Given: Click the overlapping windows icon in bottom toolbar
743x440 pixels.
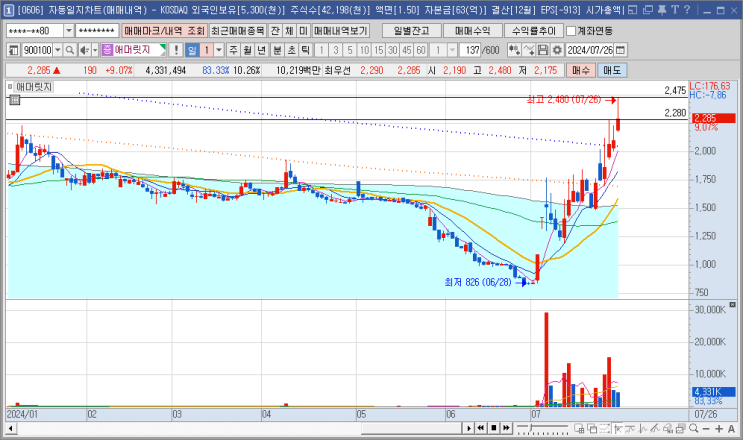Looking at the screenshot, I should click(x=592, y=429).
